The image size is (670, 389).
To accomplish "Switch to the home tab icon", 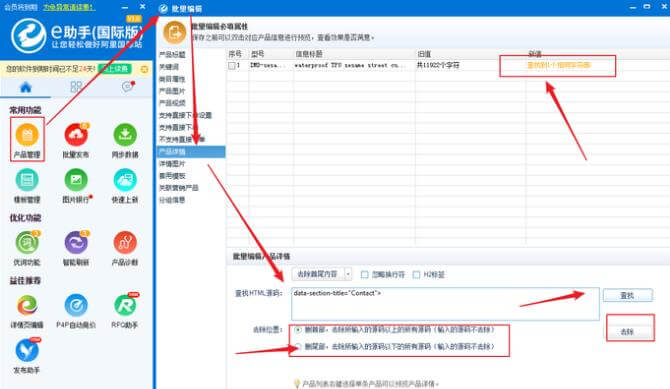I will pyautogui.click(x=26, y=88).
